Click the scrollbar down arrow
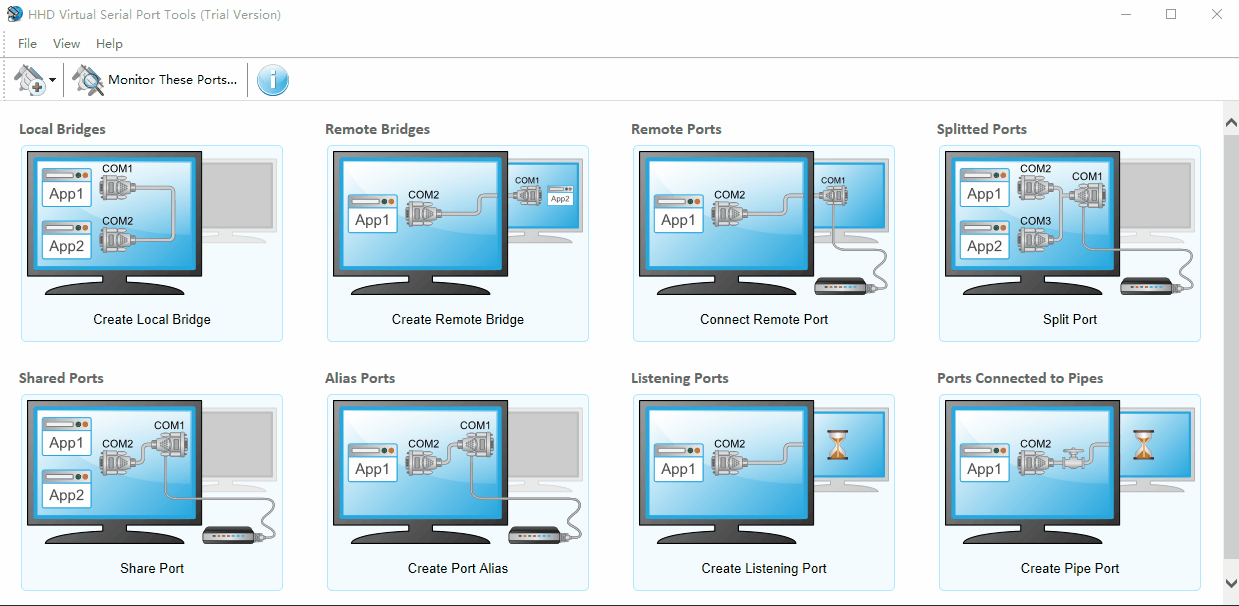1239x606 pixels. pos(1231,582)
